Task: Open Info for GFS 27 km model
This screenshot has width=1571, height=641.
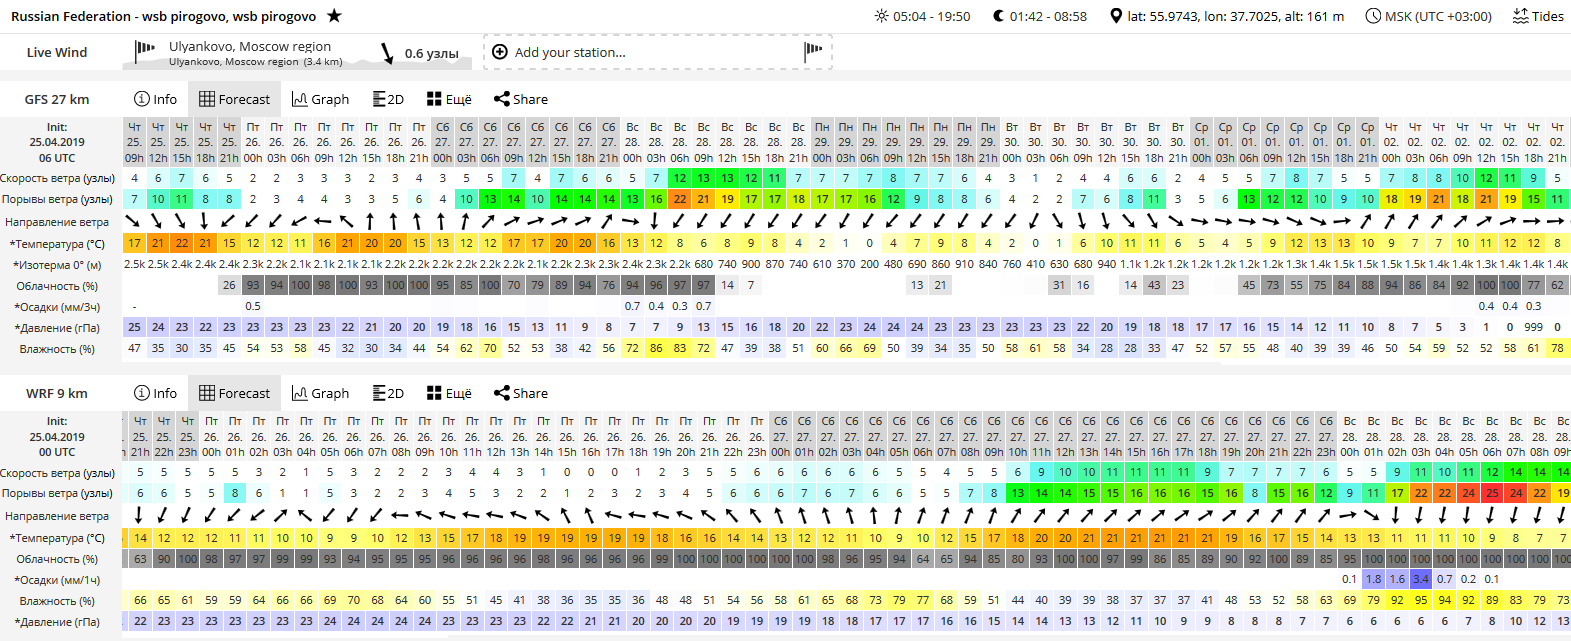Action: coord(155,99)
